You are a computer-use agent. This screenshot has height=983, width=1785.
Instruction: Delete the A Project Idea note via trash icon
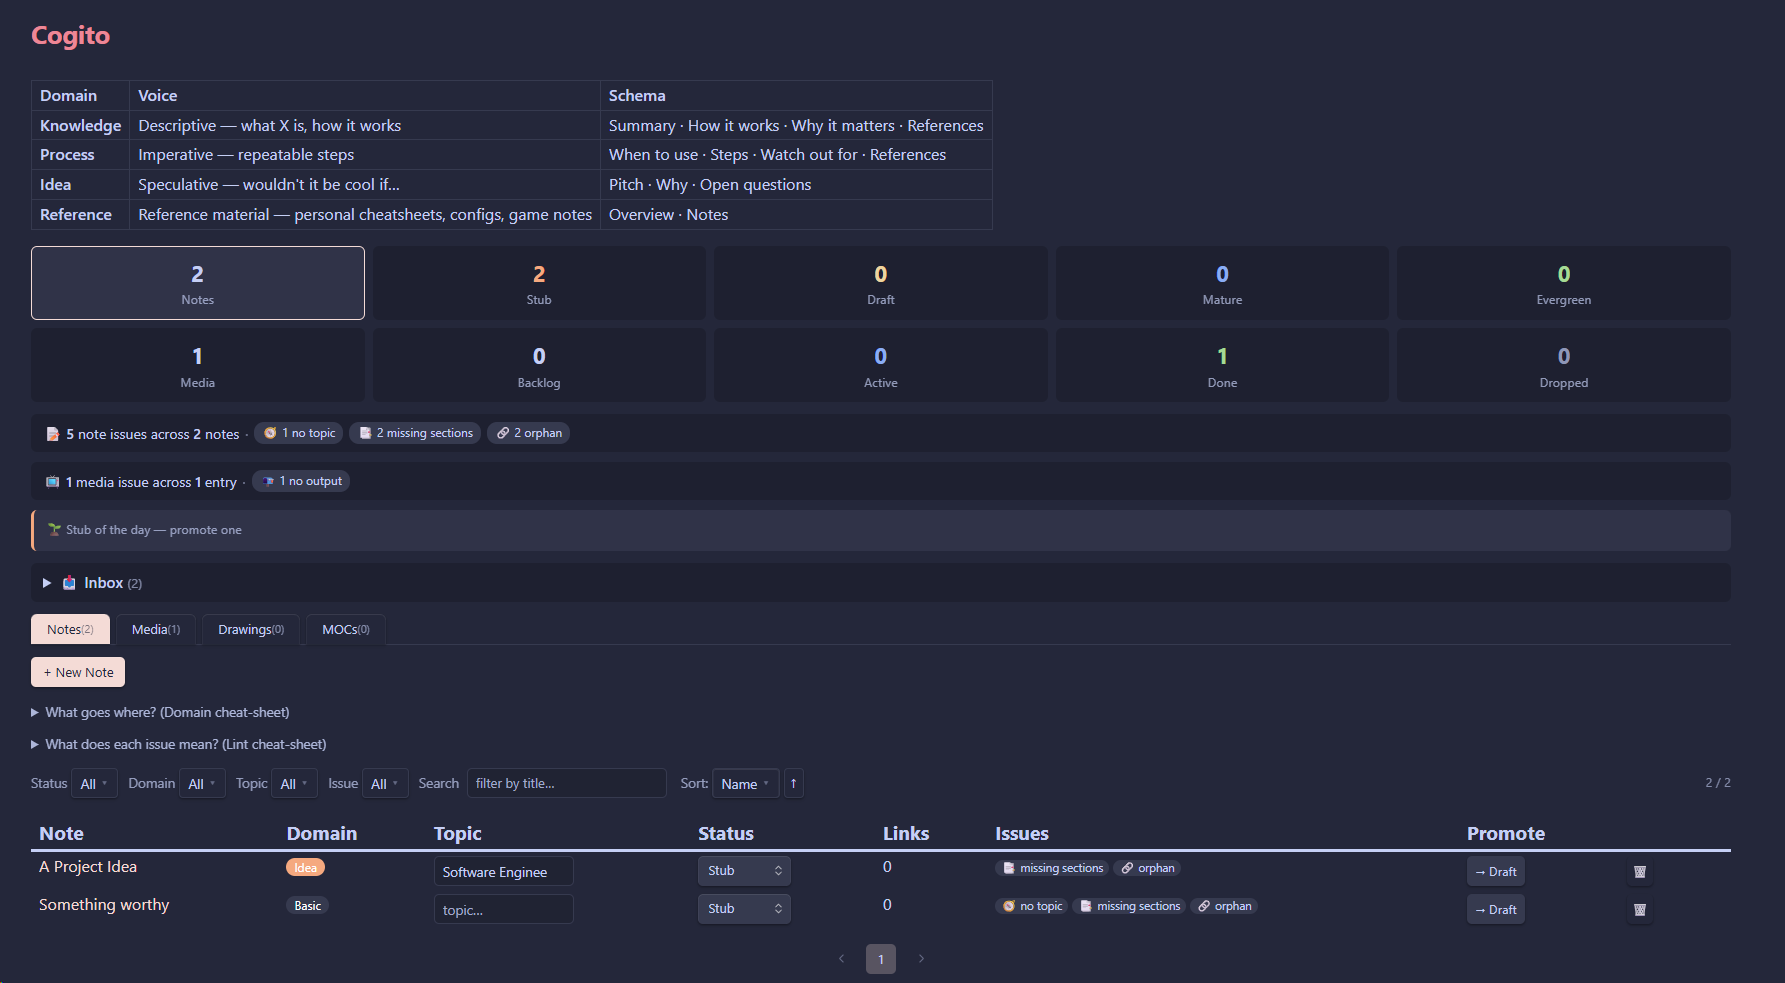1640,872
